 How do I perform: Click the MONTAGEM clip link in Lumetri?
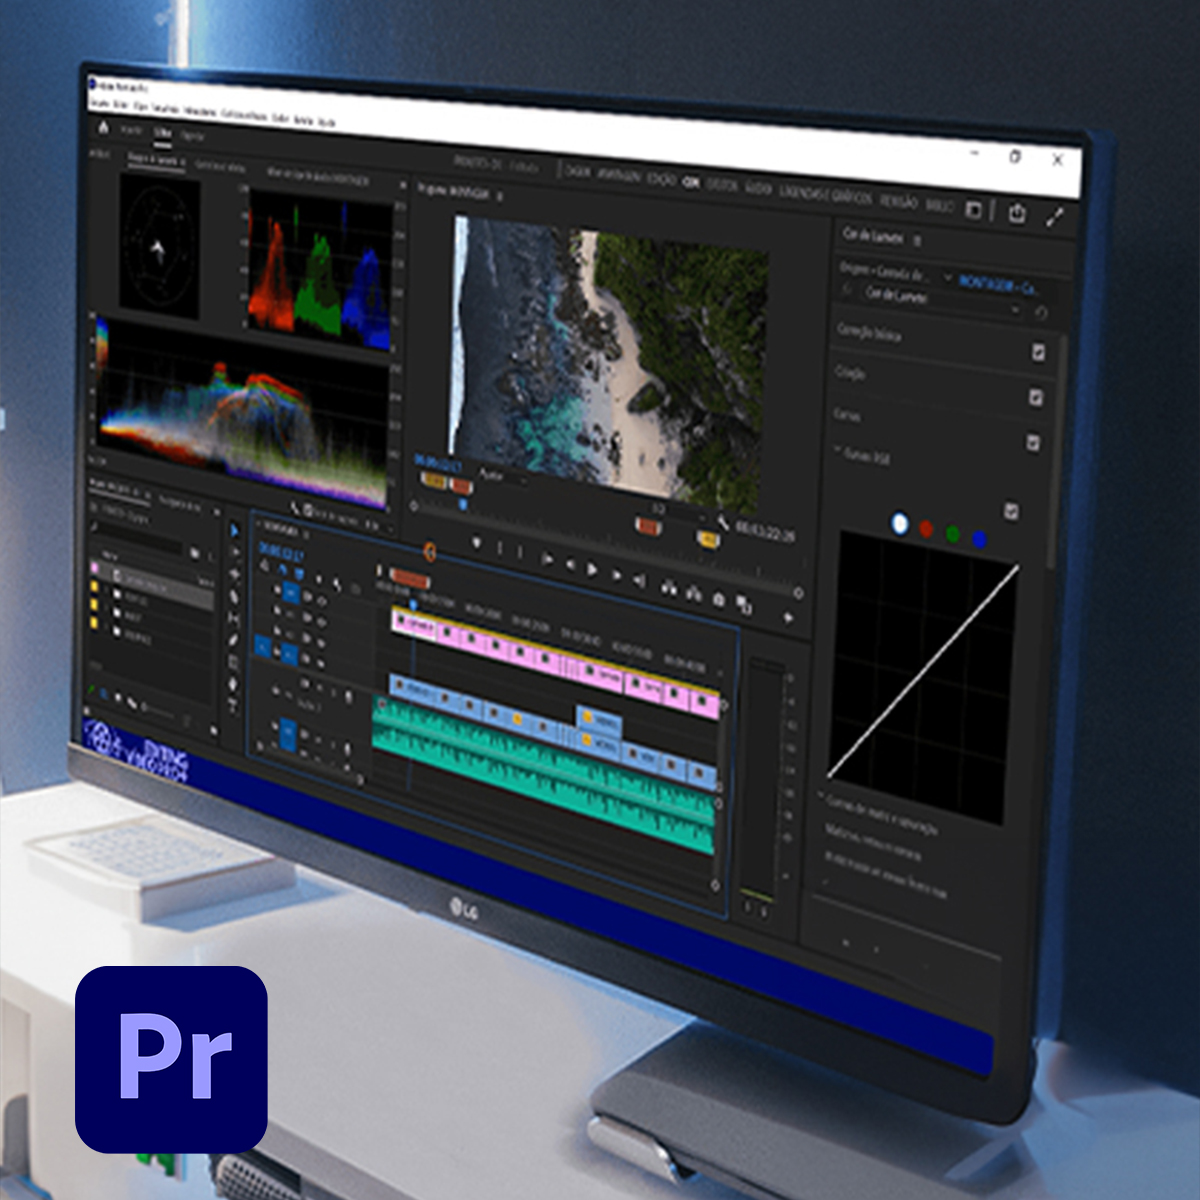coord(997,285)
